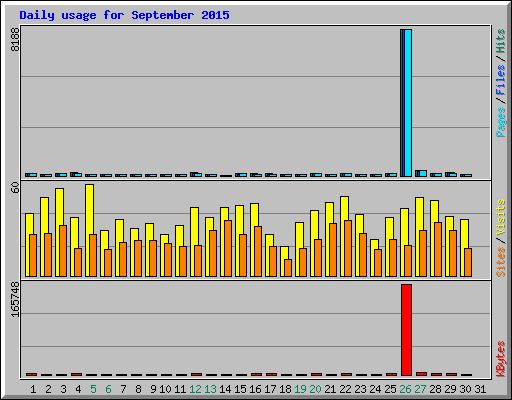The height and width of the screenshot is (400, 512).
Task: Click the 165748 axis value label
Action: coord(15,299)
